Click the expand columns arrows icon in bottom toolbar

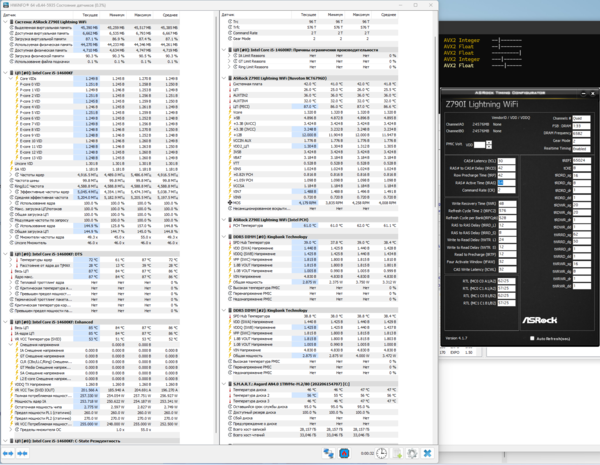pyautogui.click(x=8, y=454)
